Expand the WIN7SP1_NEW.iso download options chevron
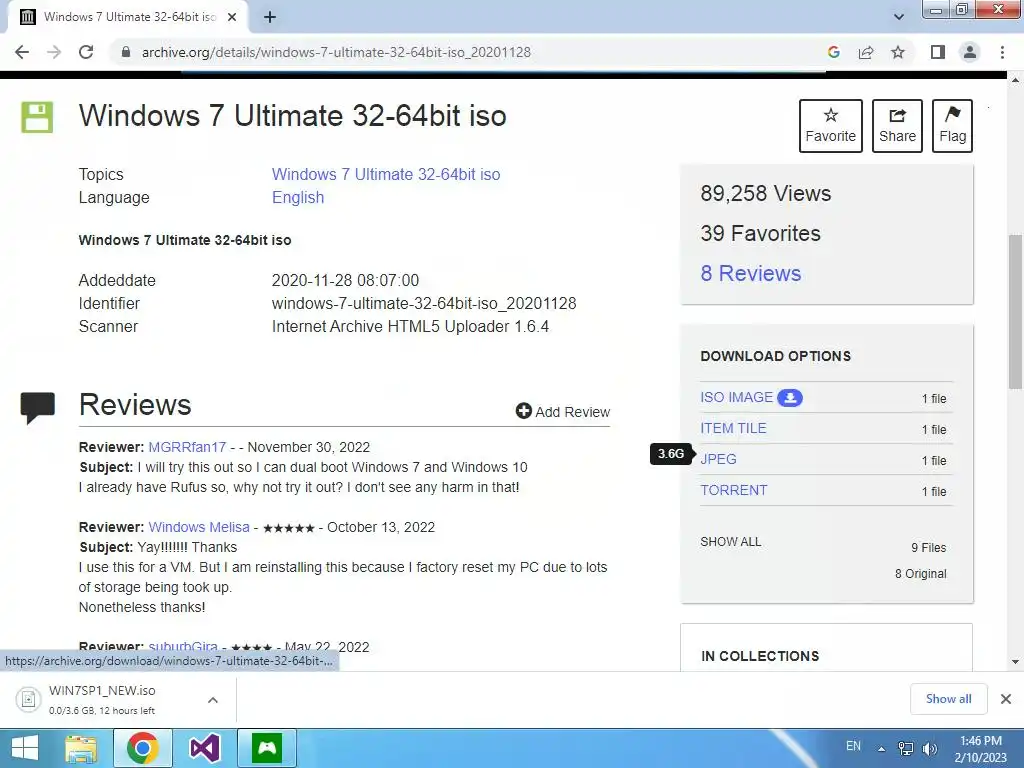Image resolution: width=1024 pixels, height=768 pixels. click(x=213, y=700)
